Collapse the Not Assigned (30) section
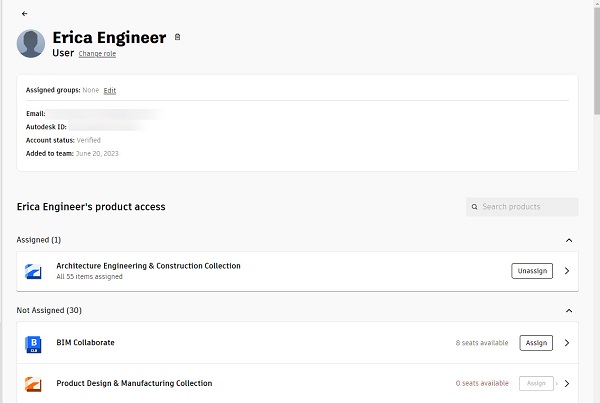600x403 pixels. (x=569, y=310)
